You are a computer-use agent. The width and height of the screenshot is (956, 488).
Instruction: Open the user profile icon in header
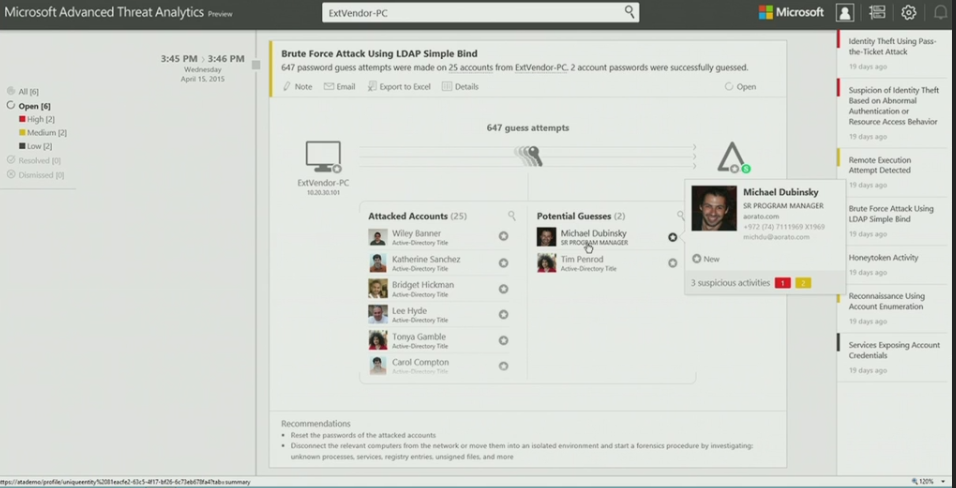point(845,12)
